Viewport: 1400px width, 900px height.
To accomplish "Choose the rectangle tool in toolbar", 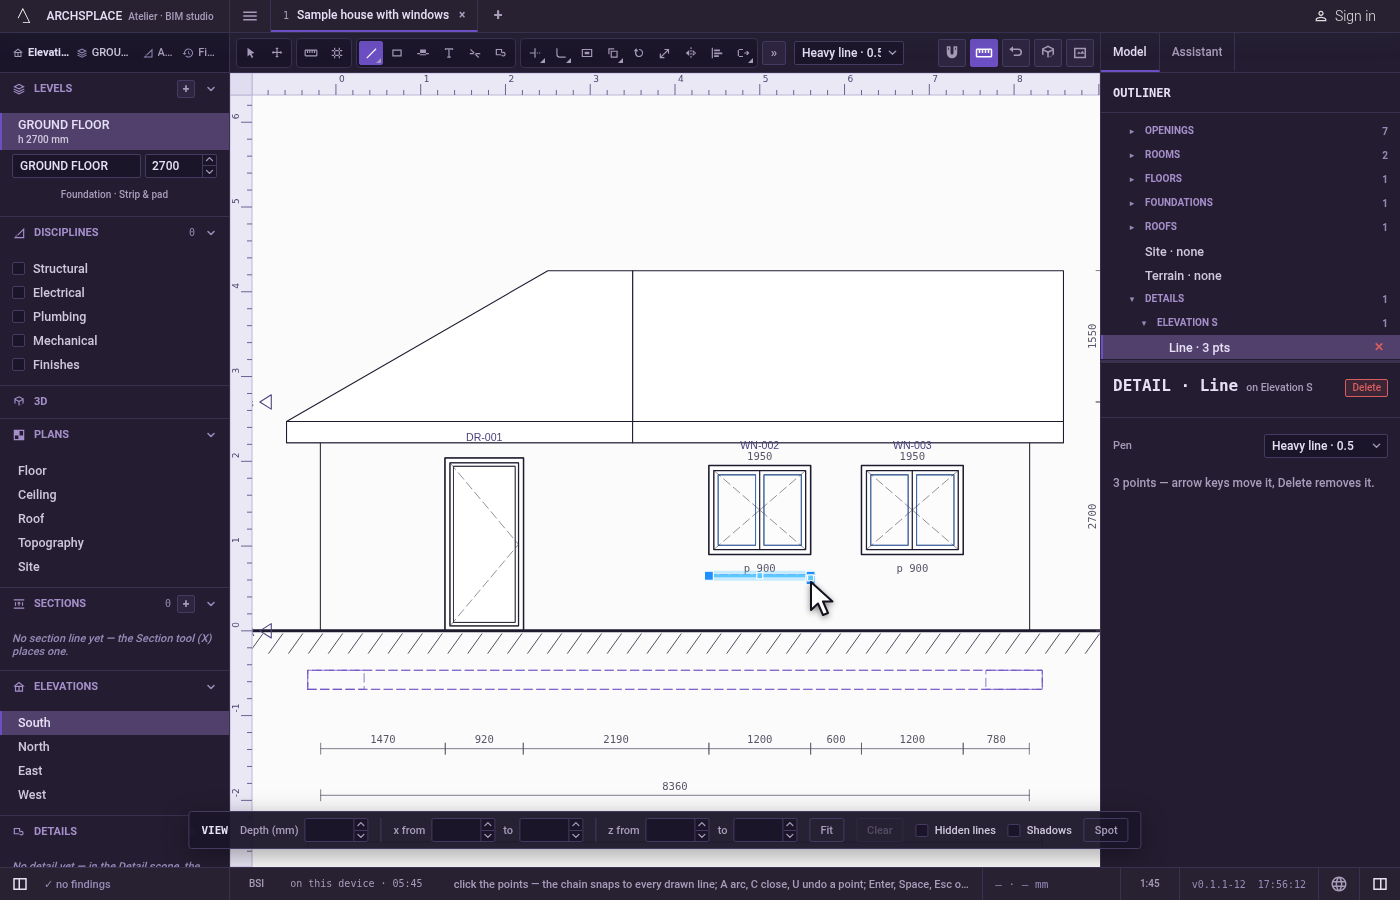I will 397,53.
